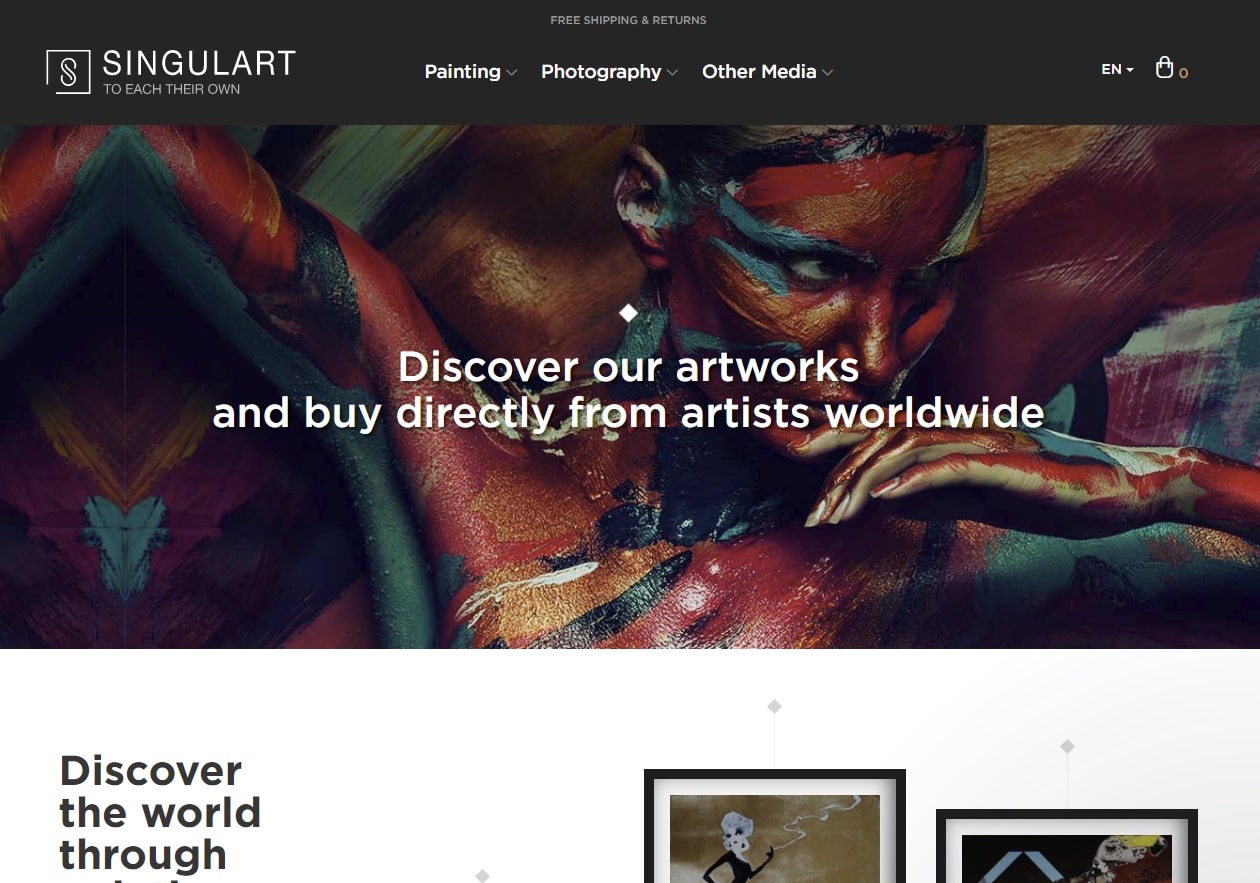Click the chevron next to Painting
The height and width of the screenshot is (883, 1260).
511,72
